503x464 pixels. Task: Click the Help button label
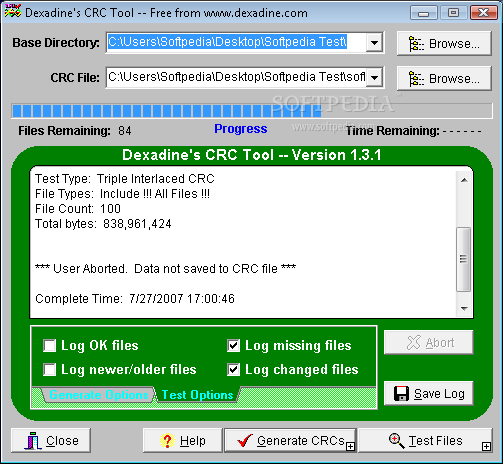pyautogui.click(x=193, y=441)
